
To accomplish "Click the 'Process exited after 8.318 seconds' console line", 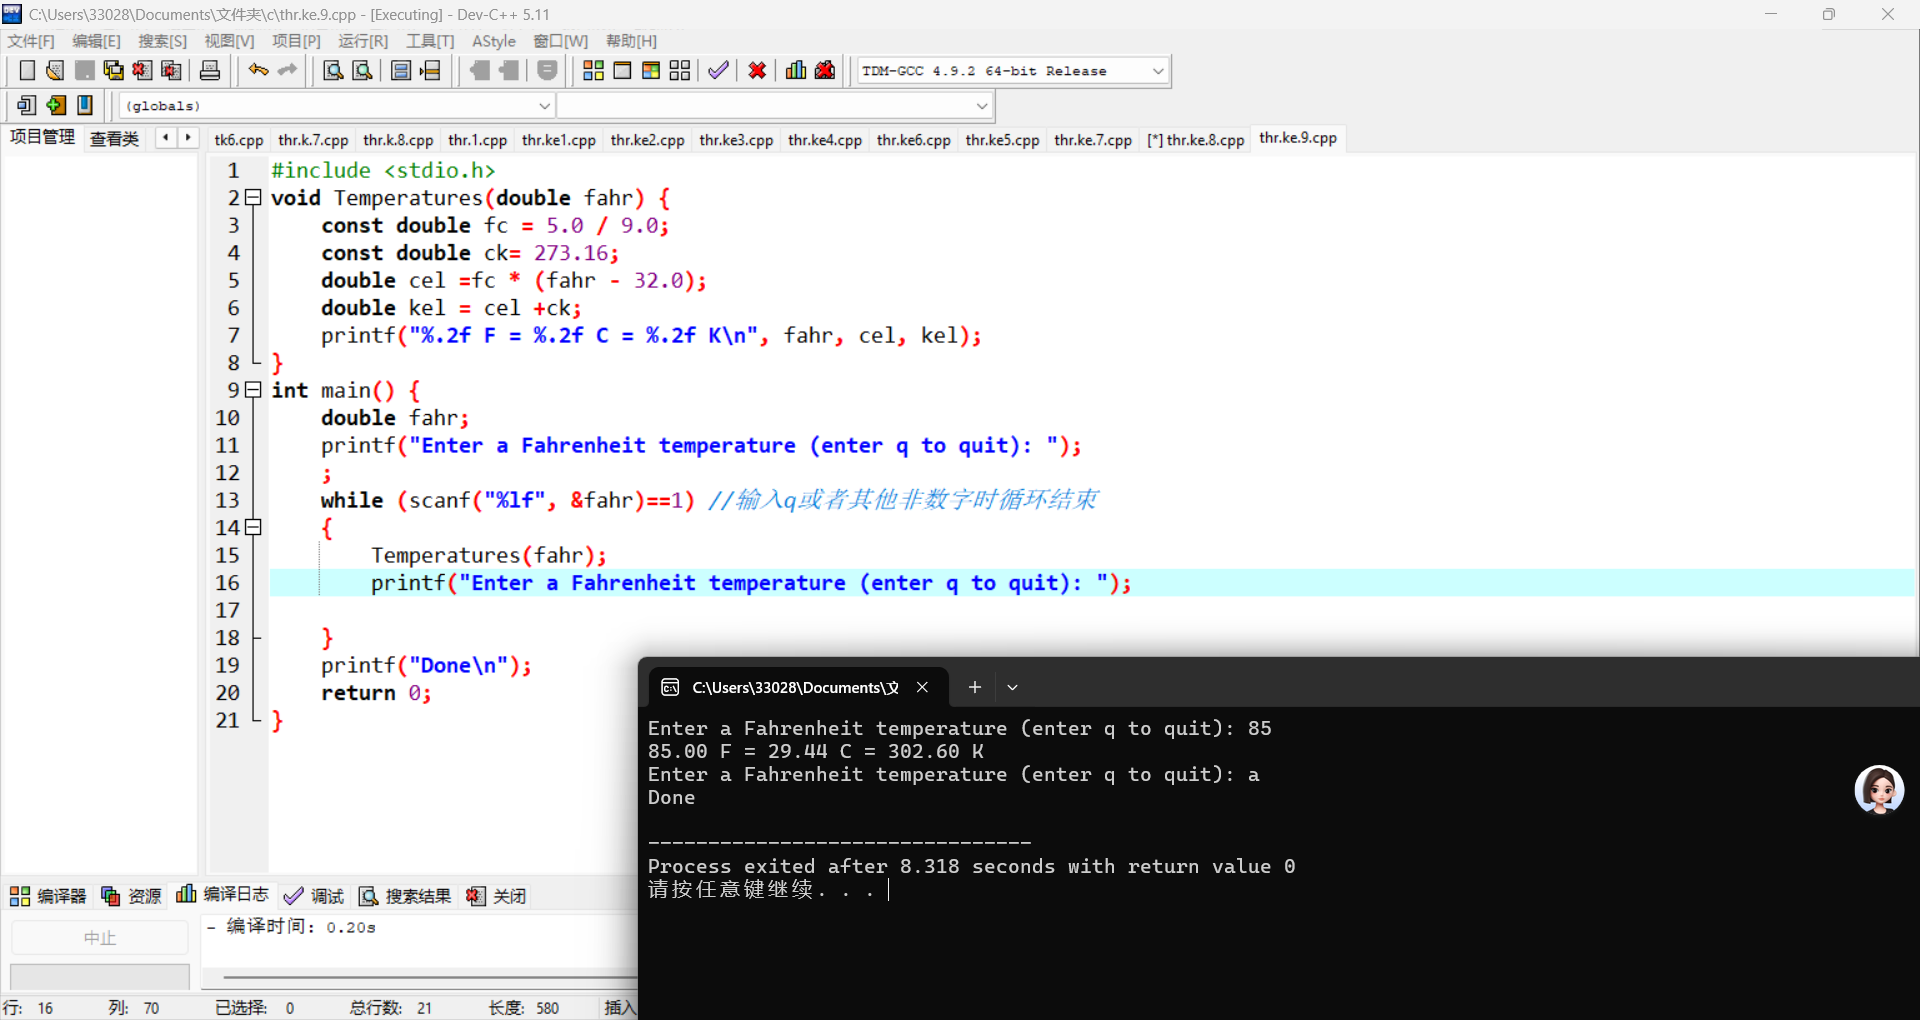I will click(971, 866).
